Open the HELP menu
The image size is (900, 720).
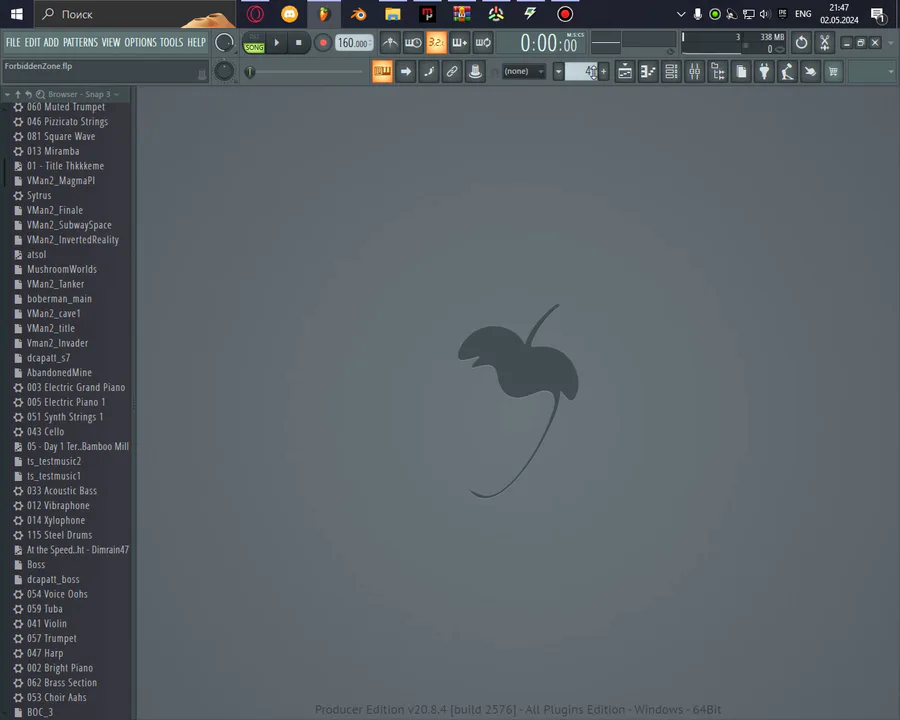196,42
